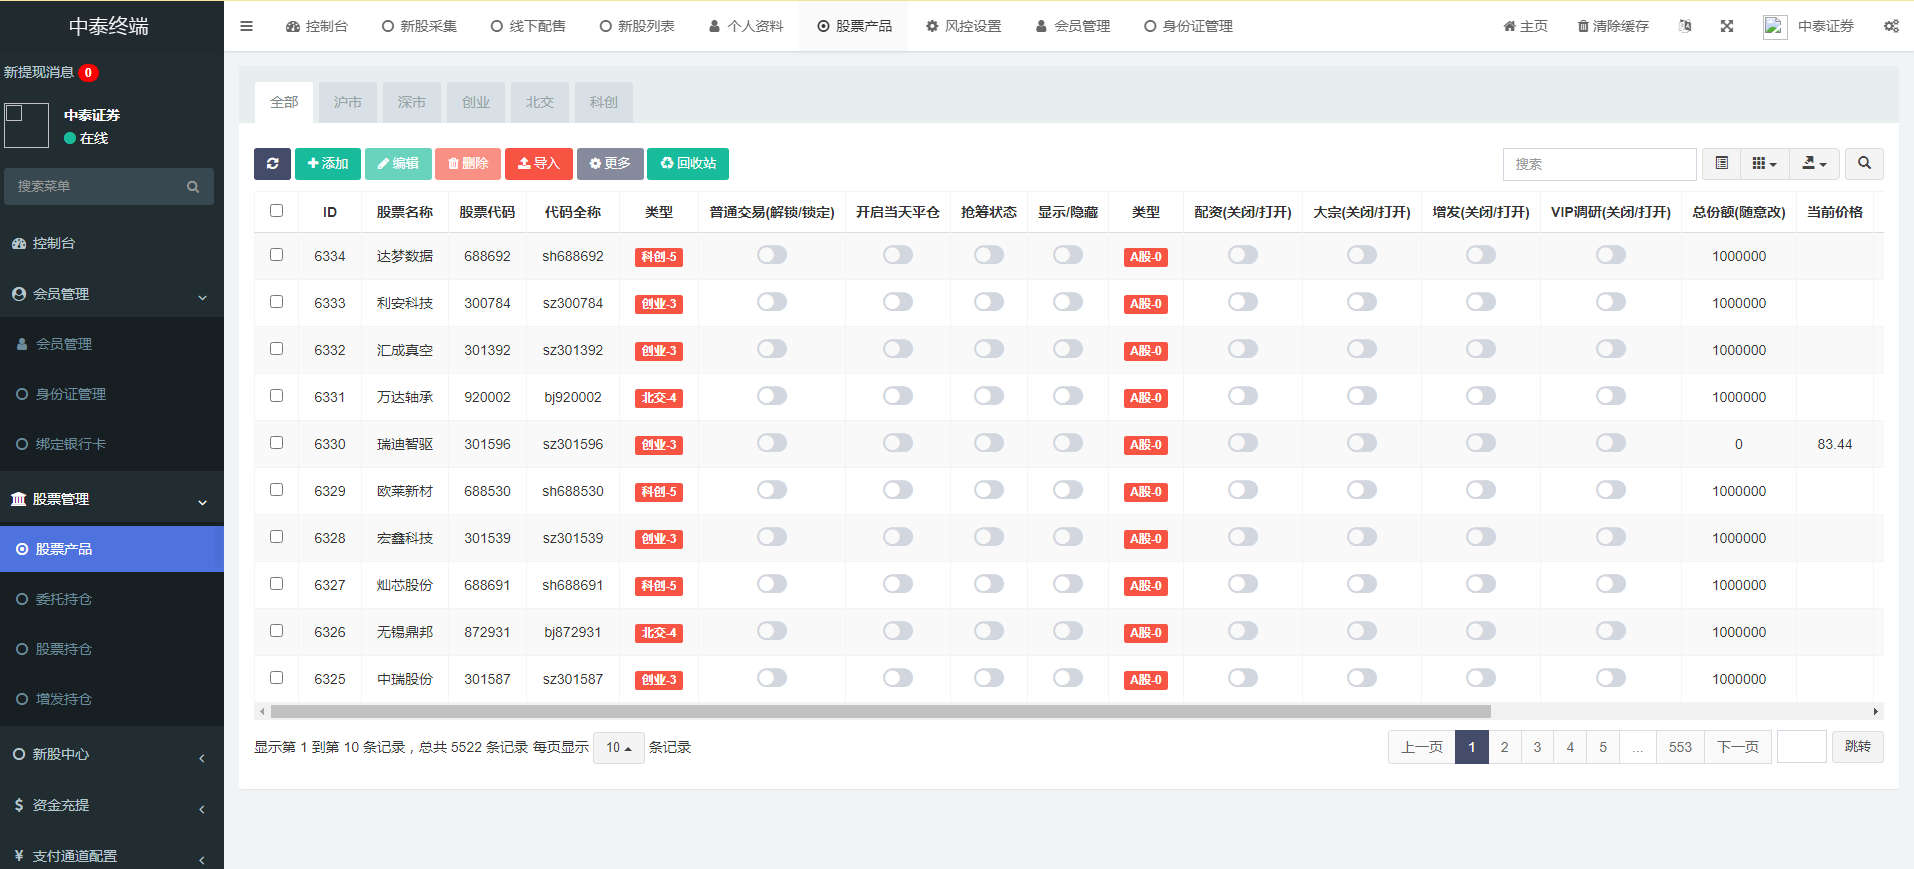Toggle 配资 switch for 欧莱新材 row
The width and height of the screenshot is (1914, 869).
coord(1243,490)
